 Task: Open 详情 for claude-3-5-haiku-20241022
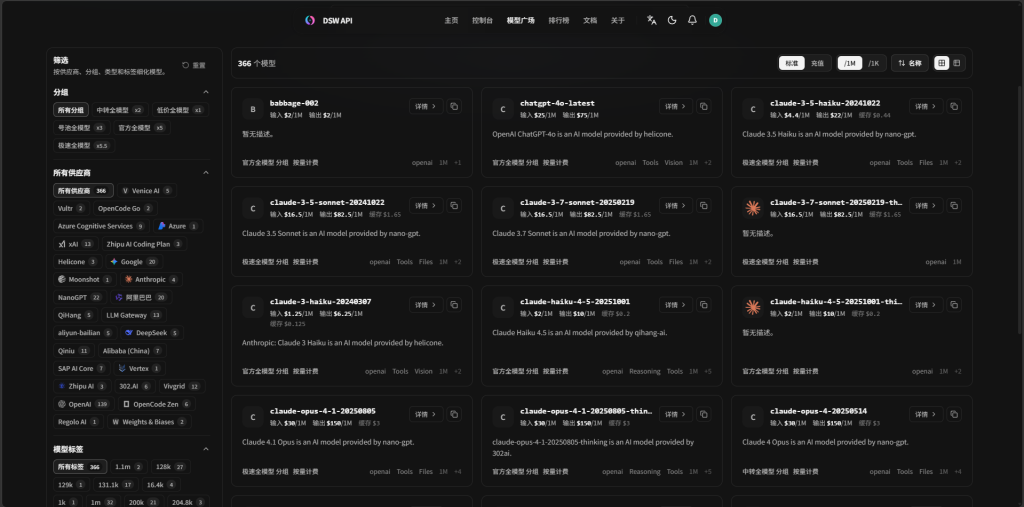pyautogui.click(x=926, y=106)
